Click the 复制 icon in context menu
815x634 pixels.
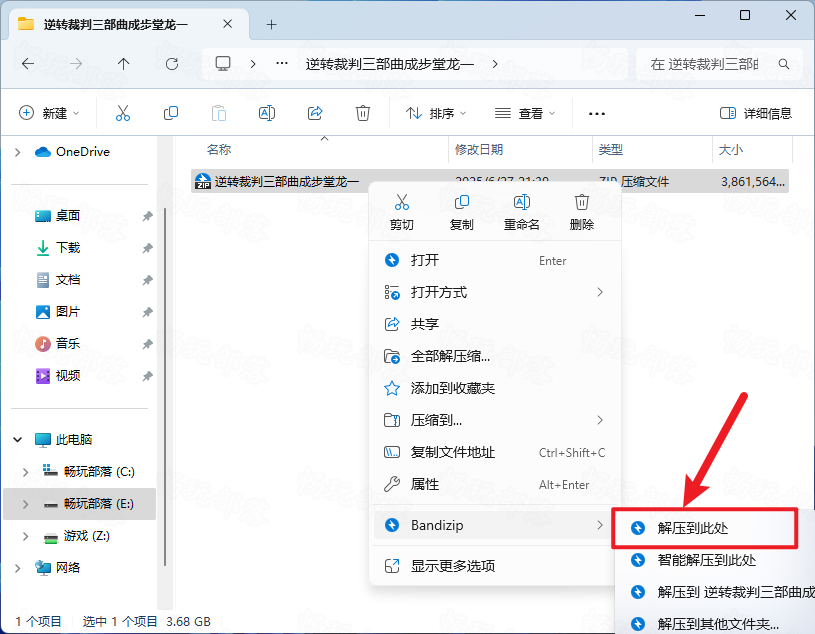click(x=462, y=202)
